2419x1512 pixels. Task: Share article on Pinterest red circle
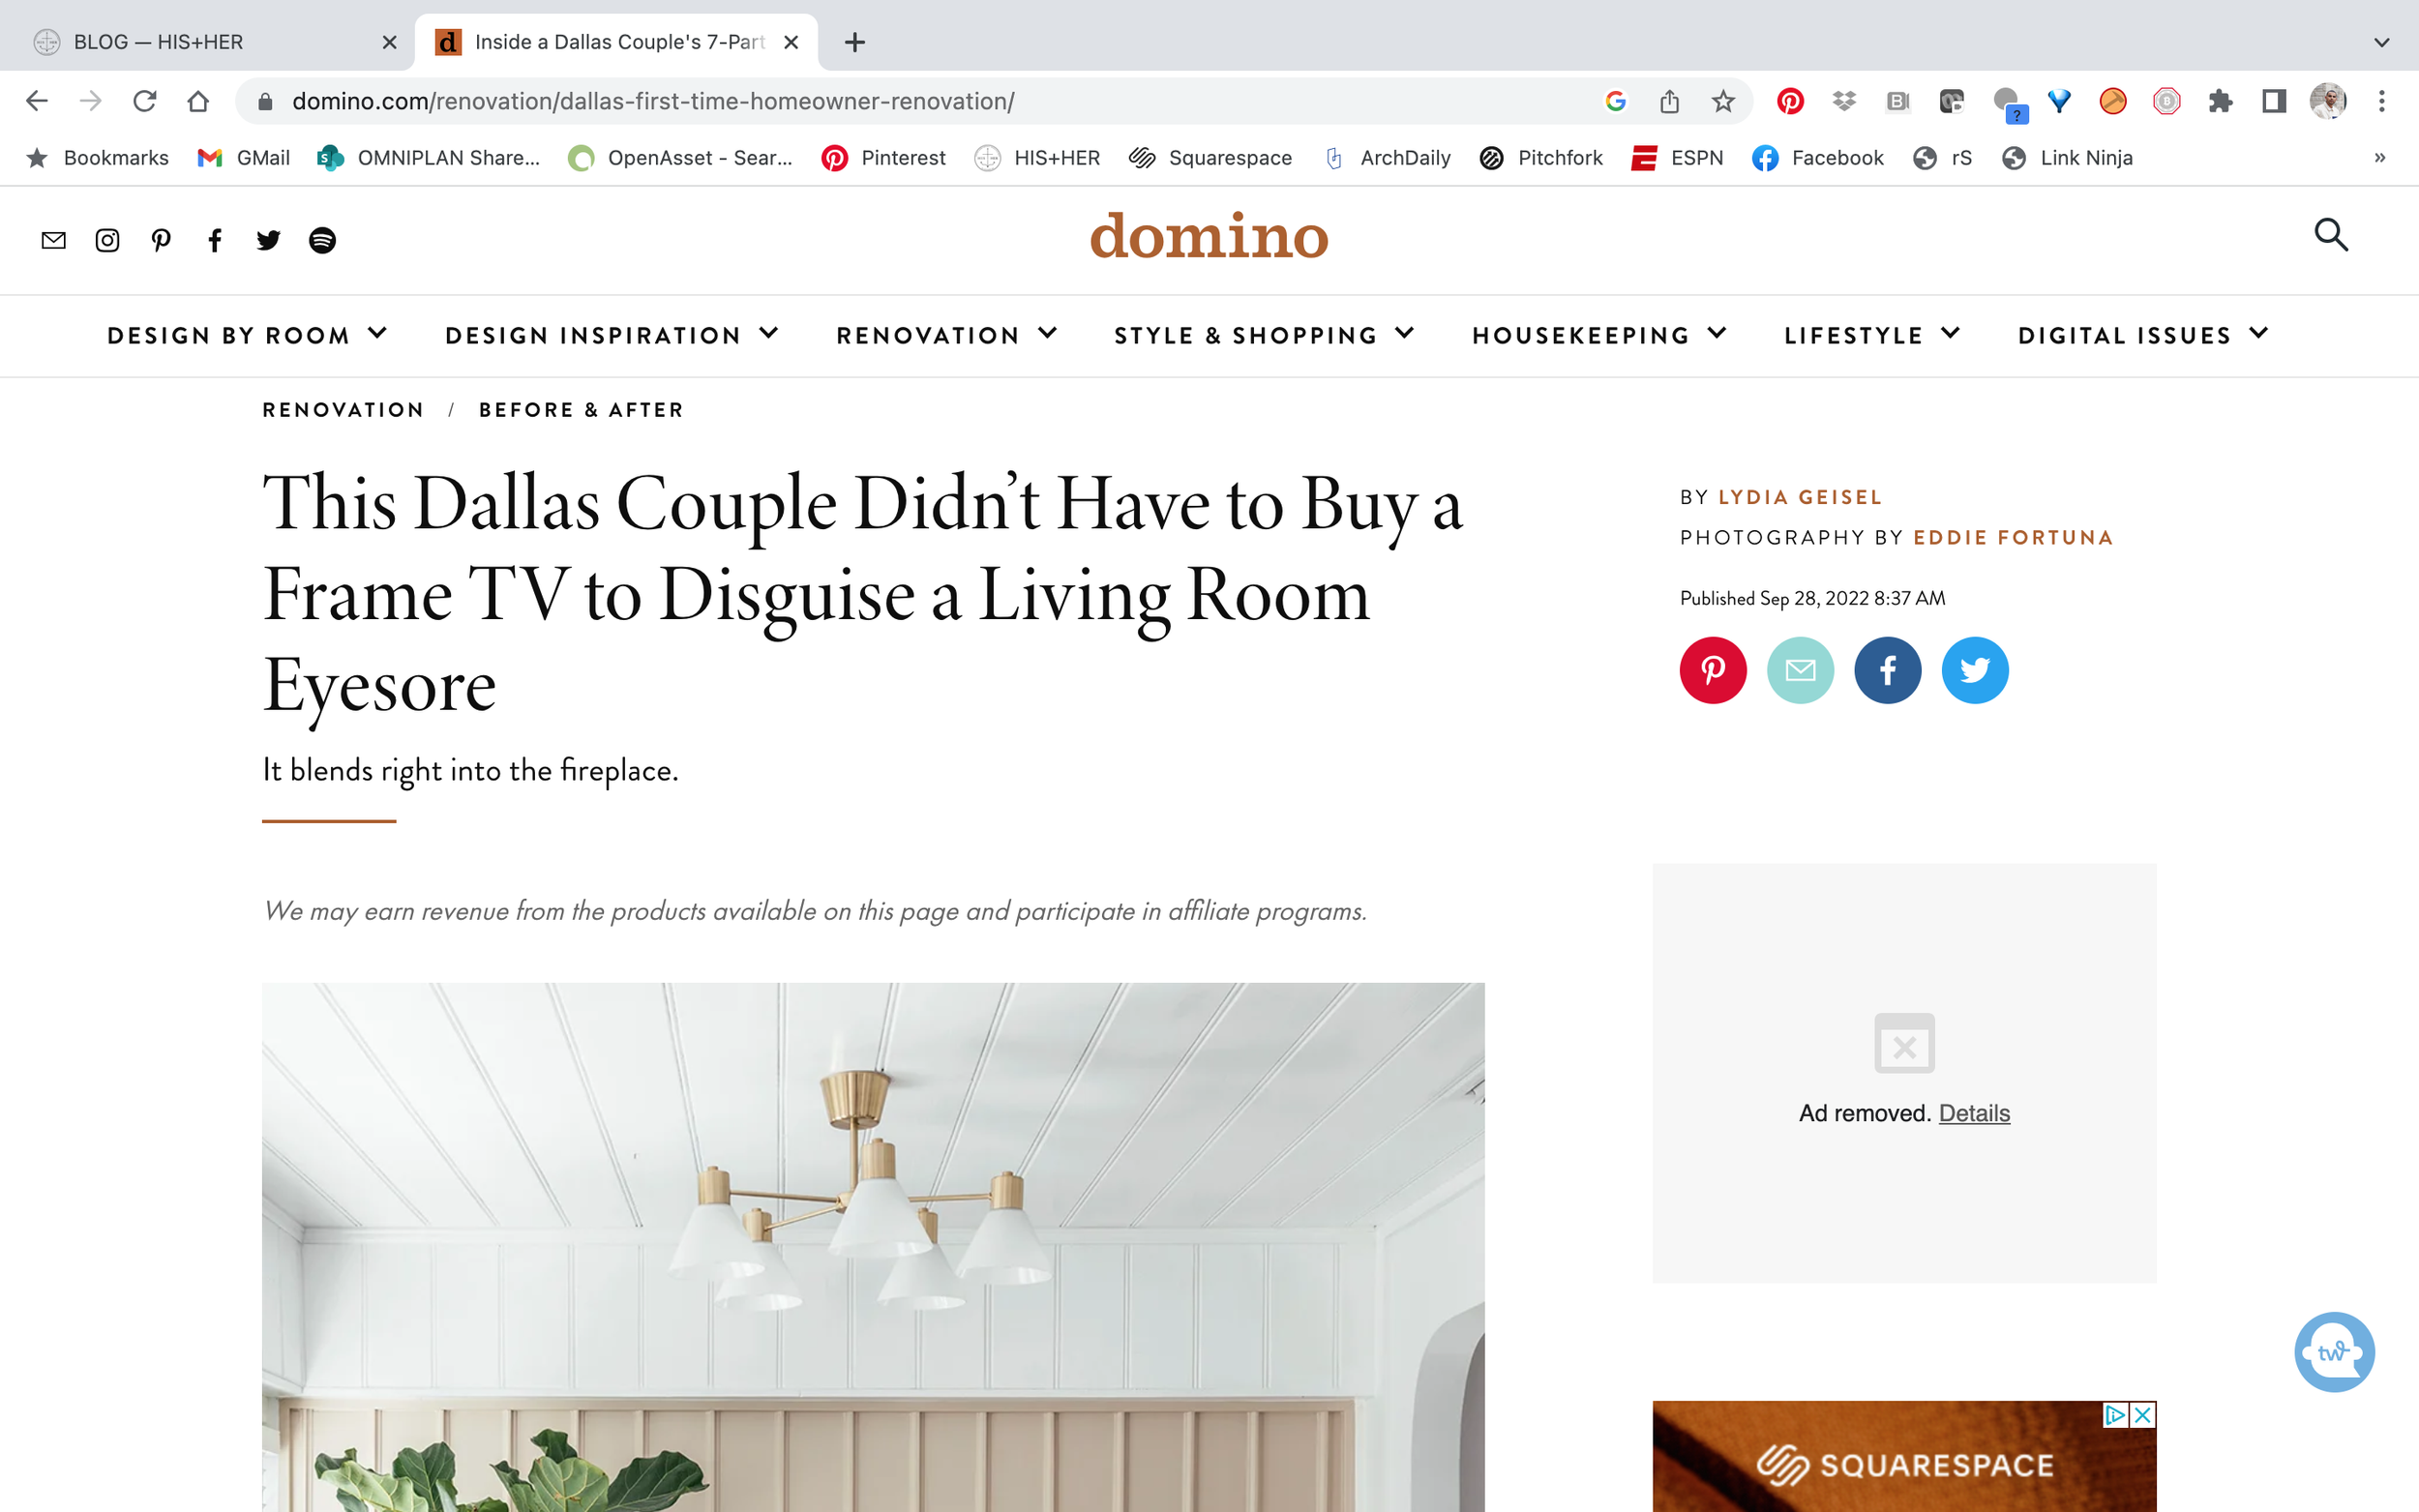1713,670
